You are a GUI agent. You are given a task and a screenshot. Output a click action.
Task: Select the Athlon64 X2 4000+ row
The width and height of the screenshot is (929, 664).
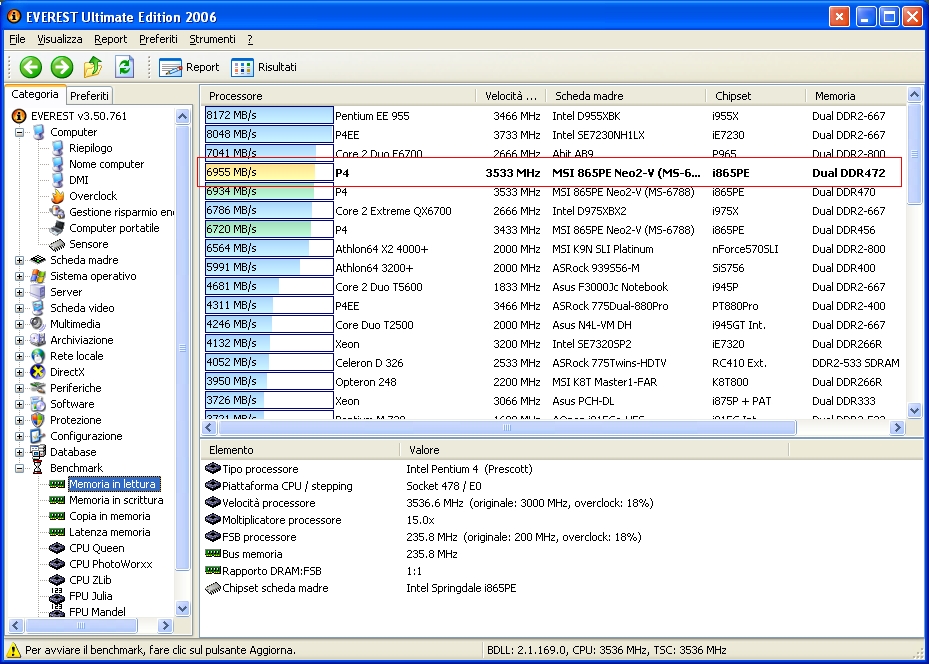point(555,249)
